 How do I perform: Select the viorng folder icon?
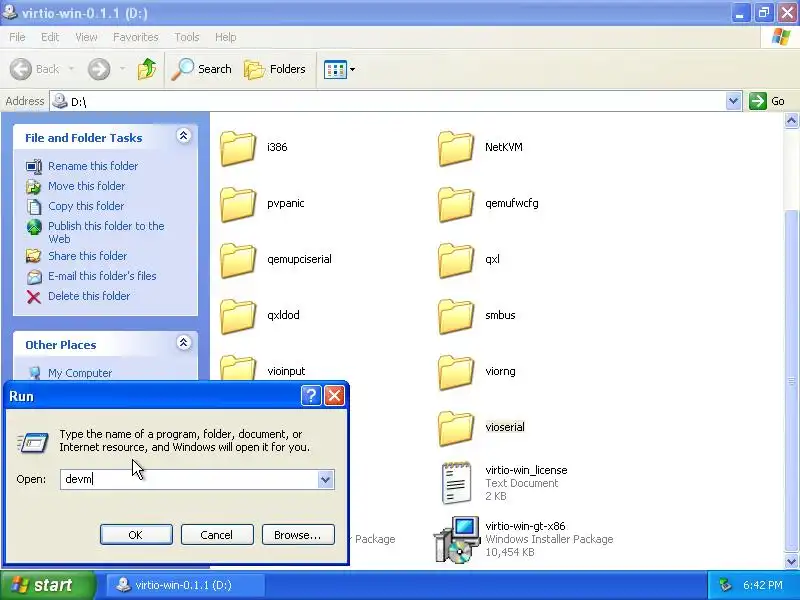456,372
